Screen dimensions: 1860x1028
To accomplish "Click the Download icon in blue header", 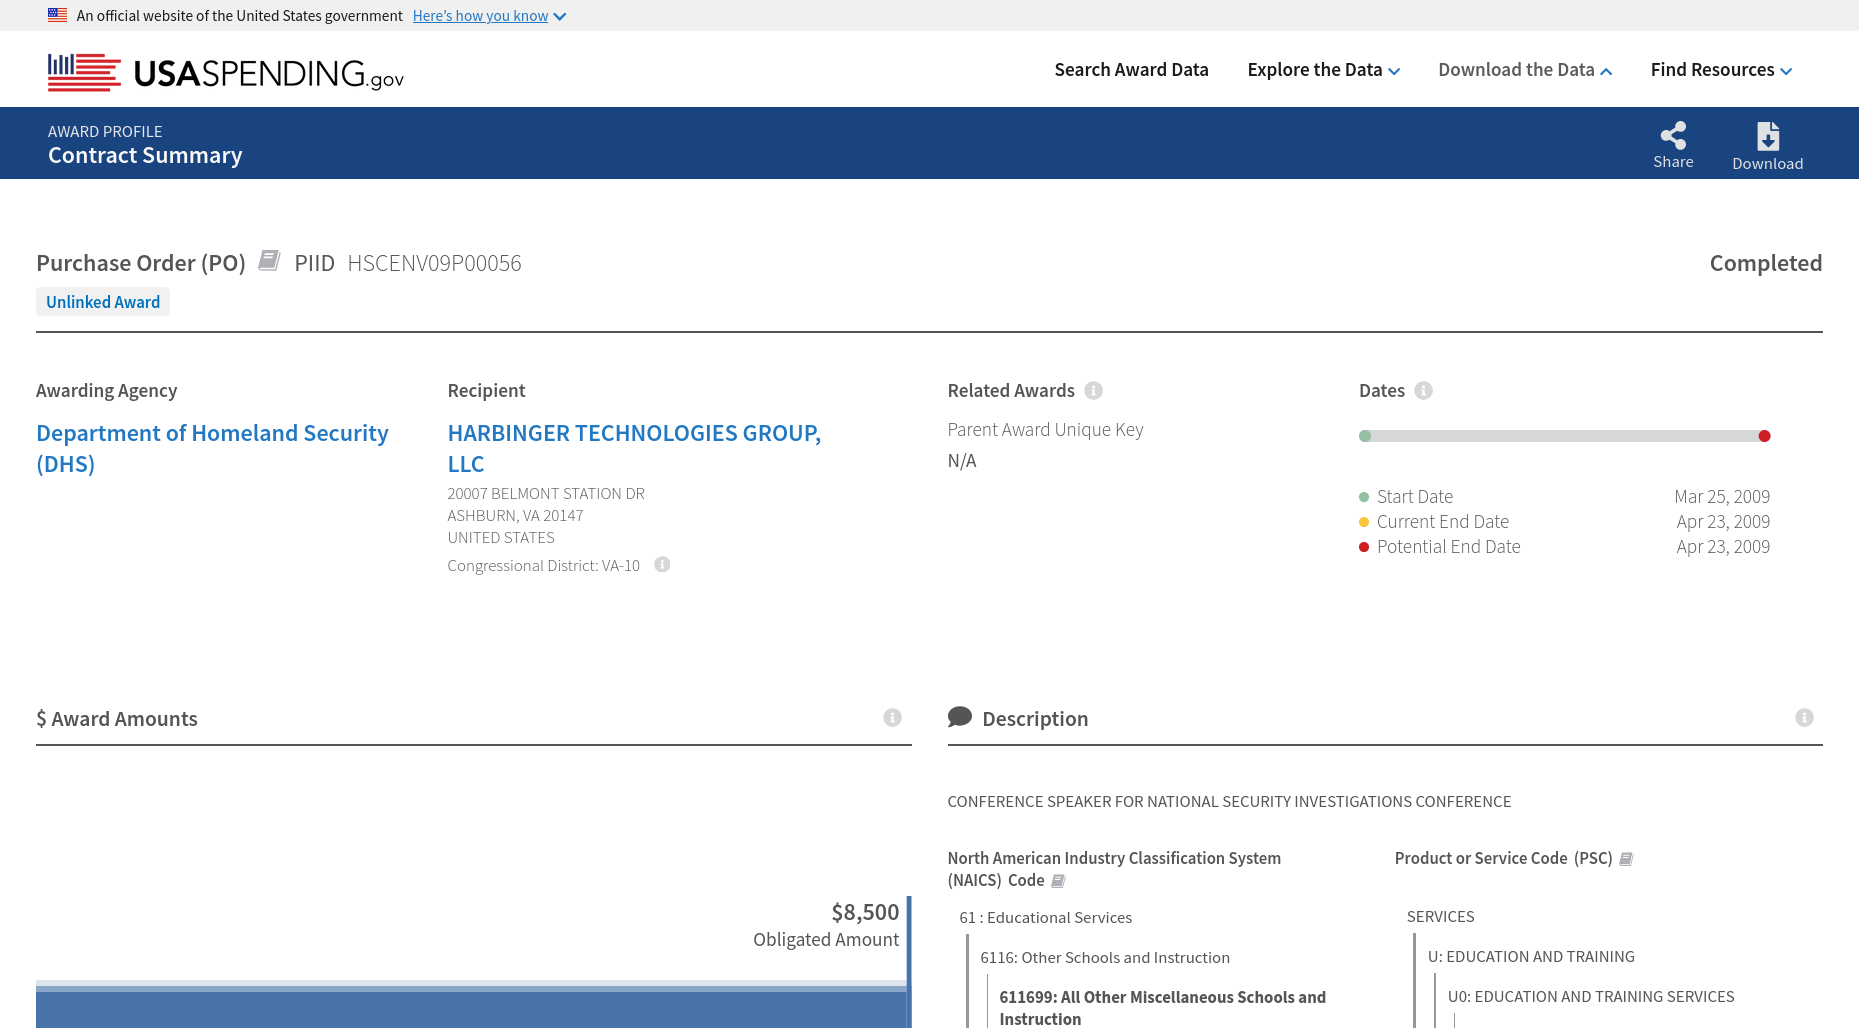I will (1767, 146).
